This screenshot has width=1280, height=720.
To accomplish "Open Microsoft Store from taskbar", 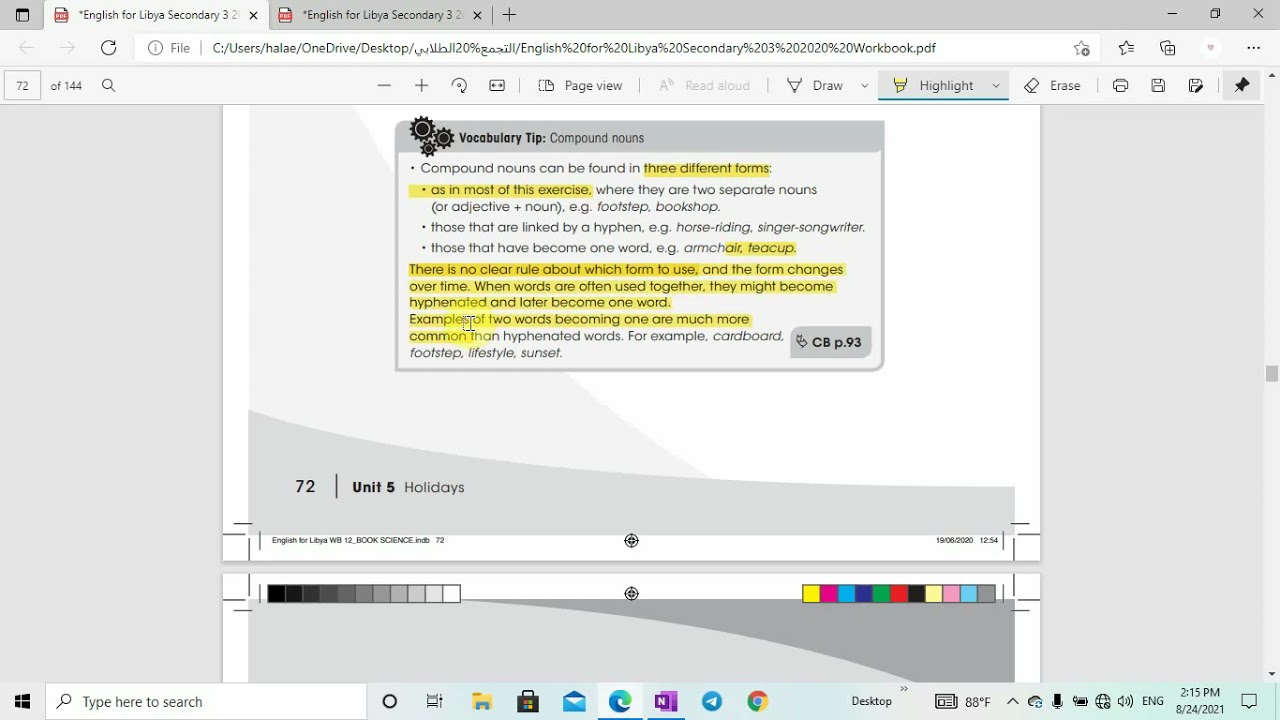I will tap(528, 702).
